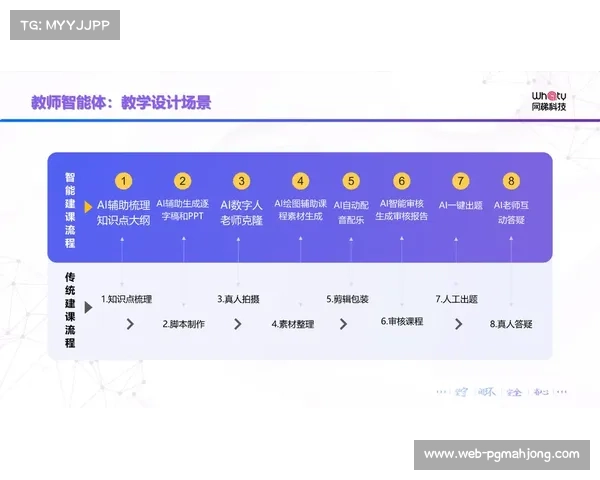Click the vertical label 传统建课流程
The height and width of the screenshot is (480, 600).
pos(70,310)
